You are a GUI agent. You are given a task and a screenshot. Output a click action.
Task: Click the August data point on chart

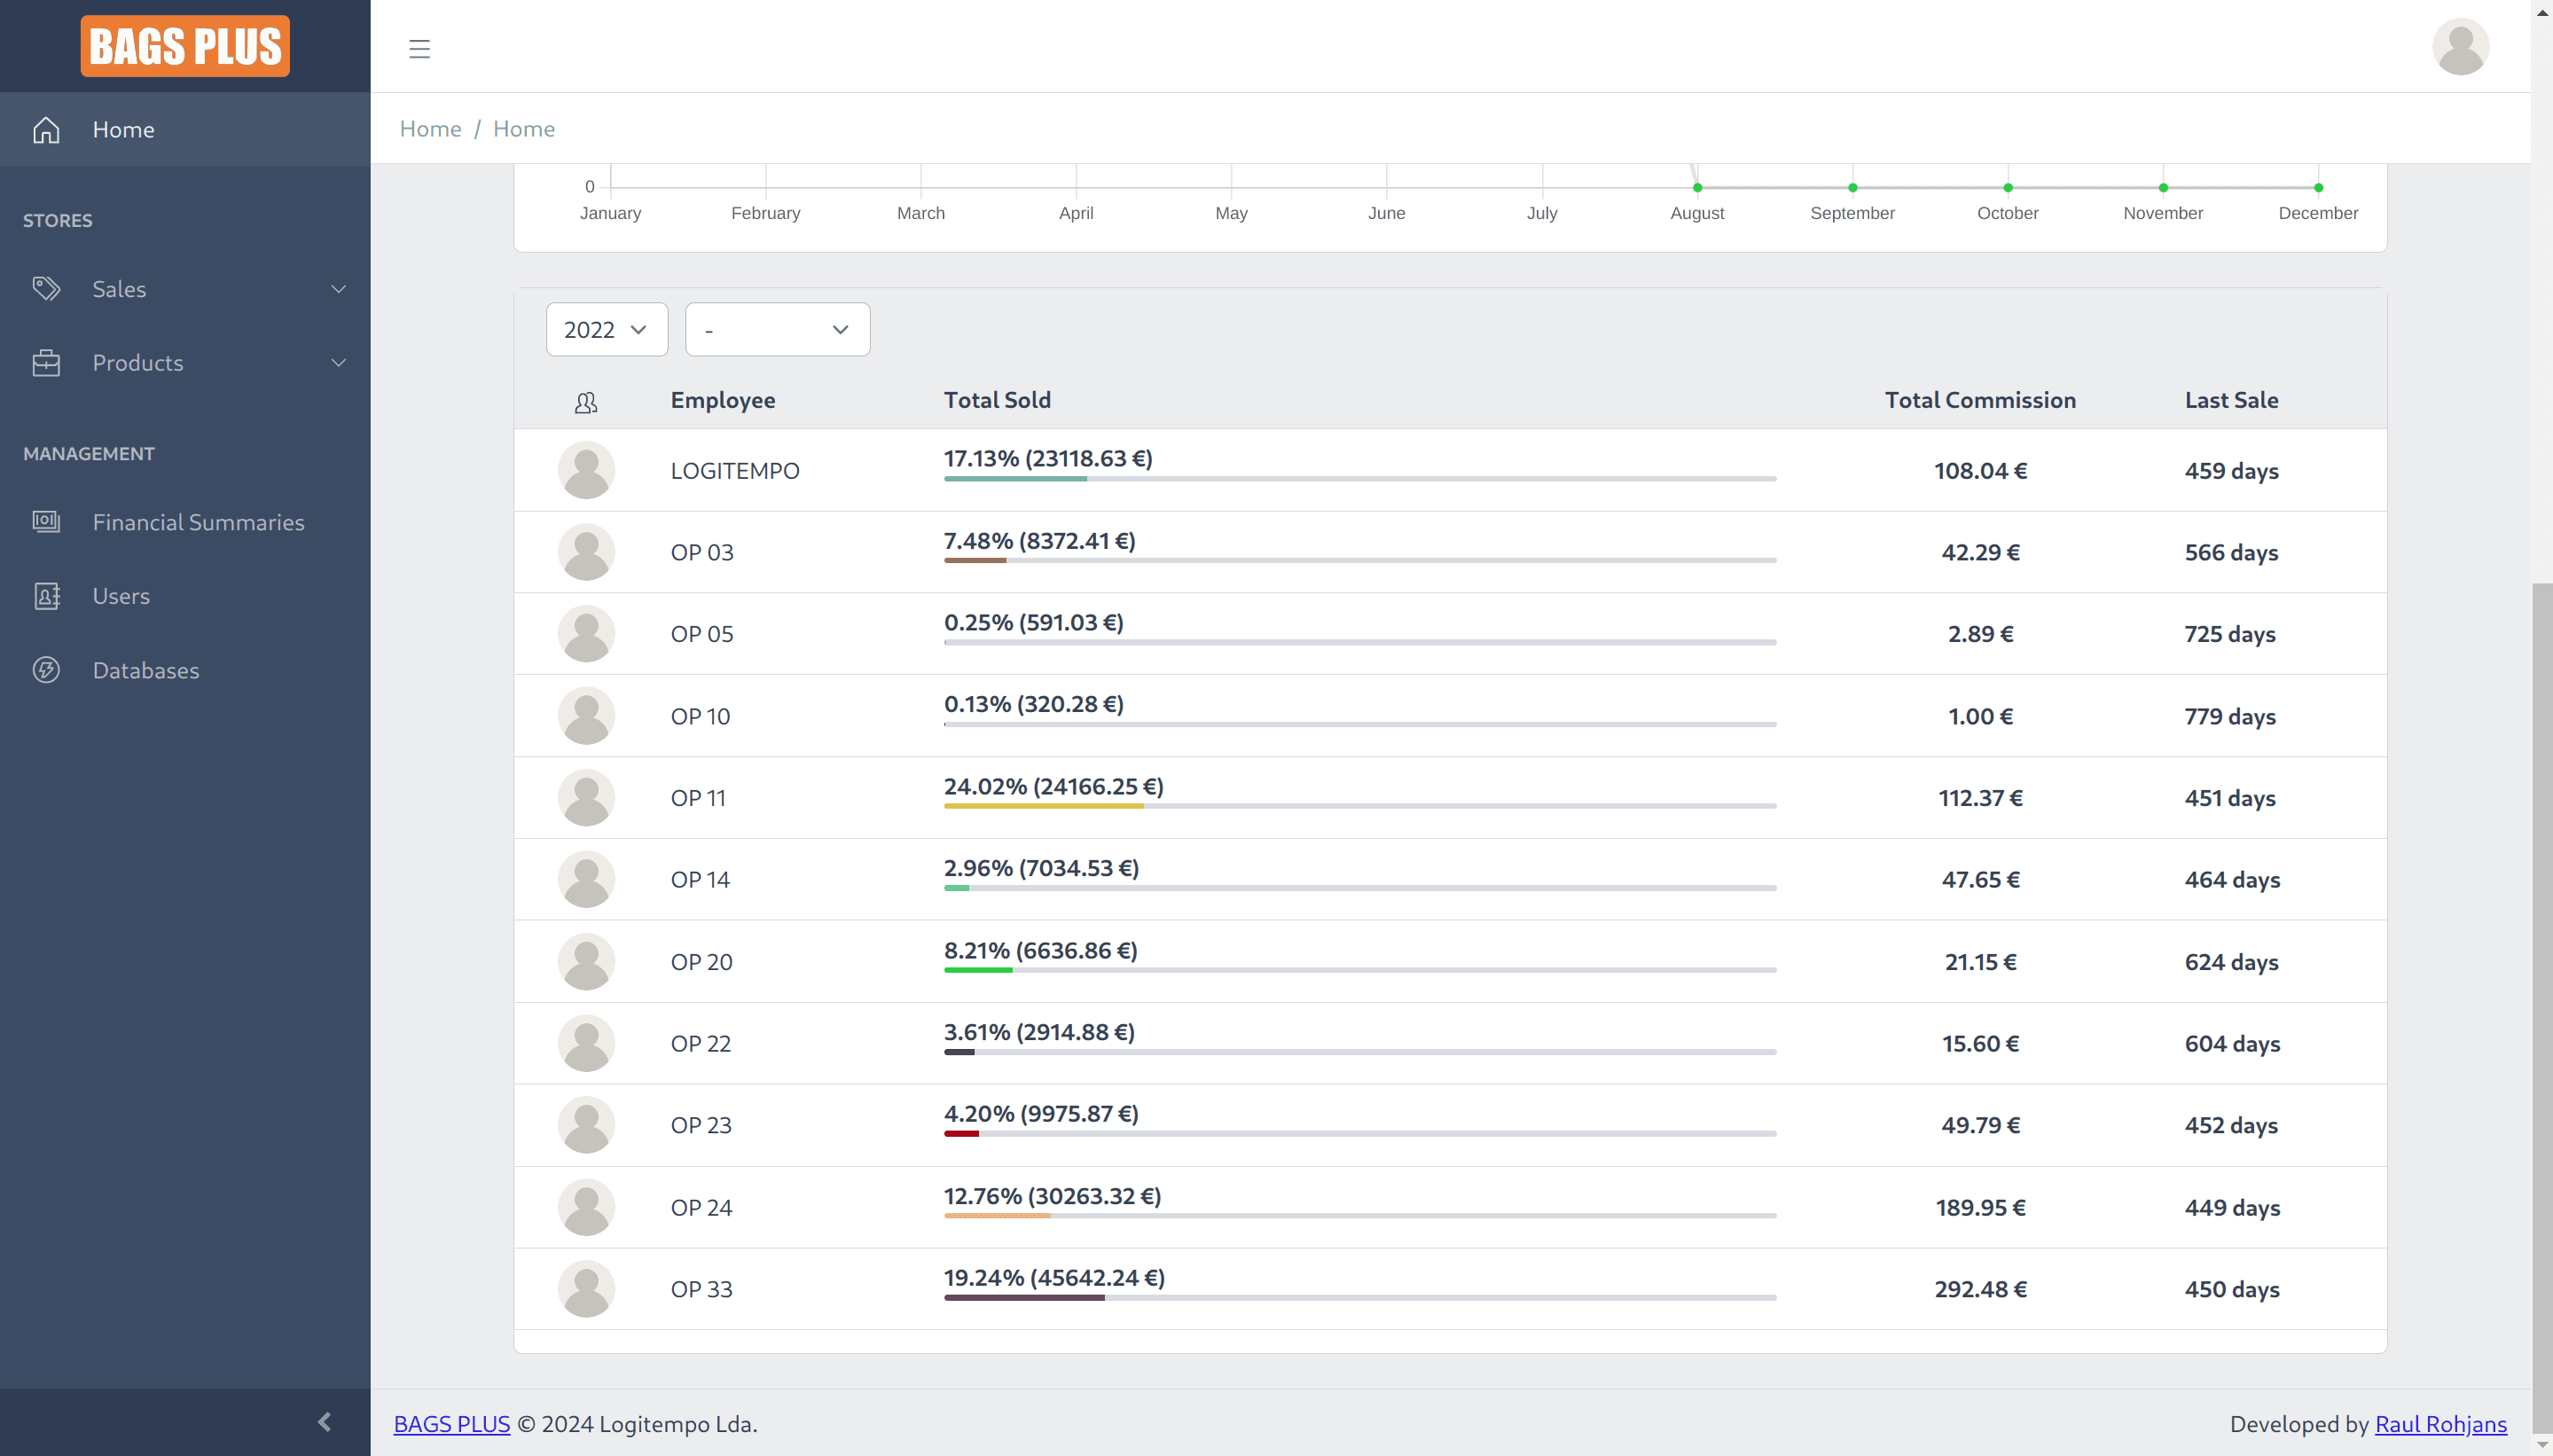pos(1697,188)
